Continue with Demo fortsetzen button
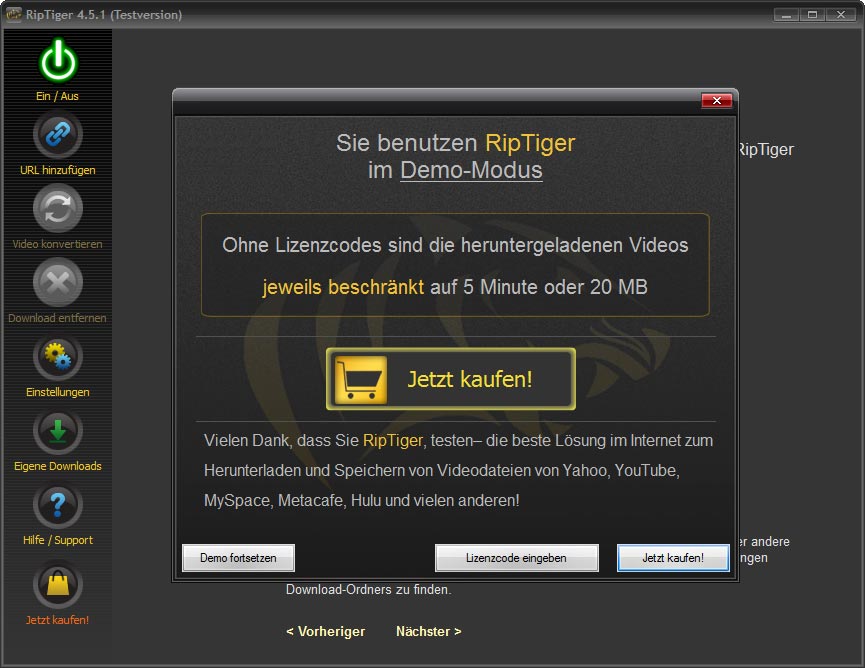Viewport: 865px width, 668px height. tap(238, 558)
